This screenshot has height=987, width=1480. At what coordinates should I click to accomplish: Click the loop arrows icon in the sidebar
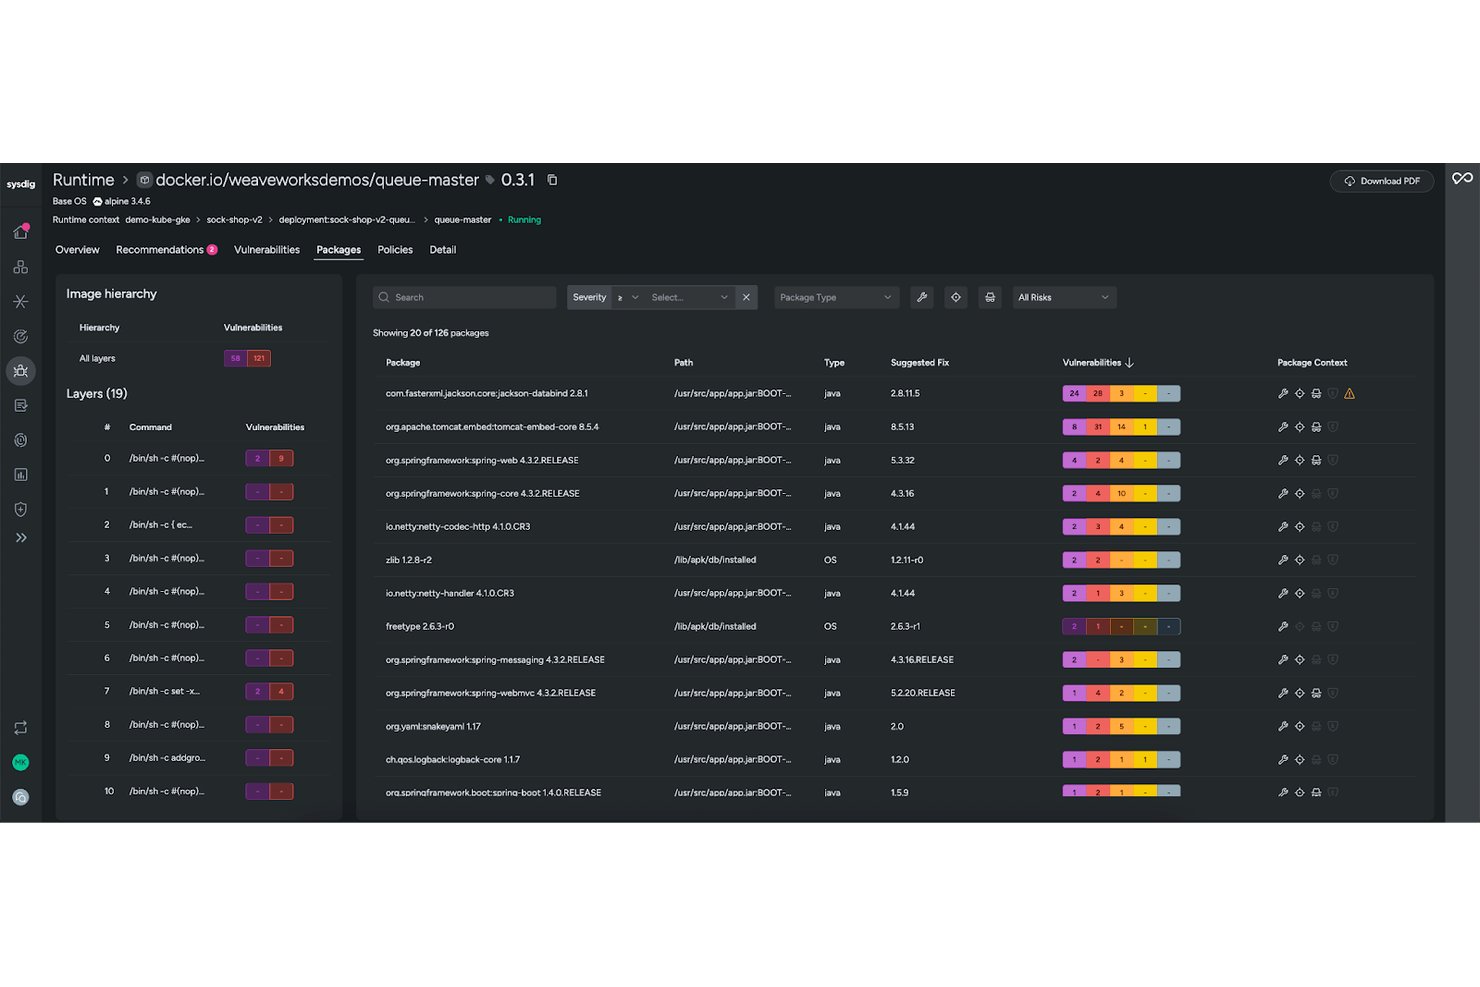(20, 728)
